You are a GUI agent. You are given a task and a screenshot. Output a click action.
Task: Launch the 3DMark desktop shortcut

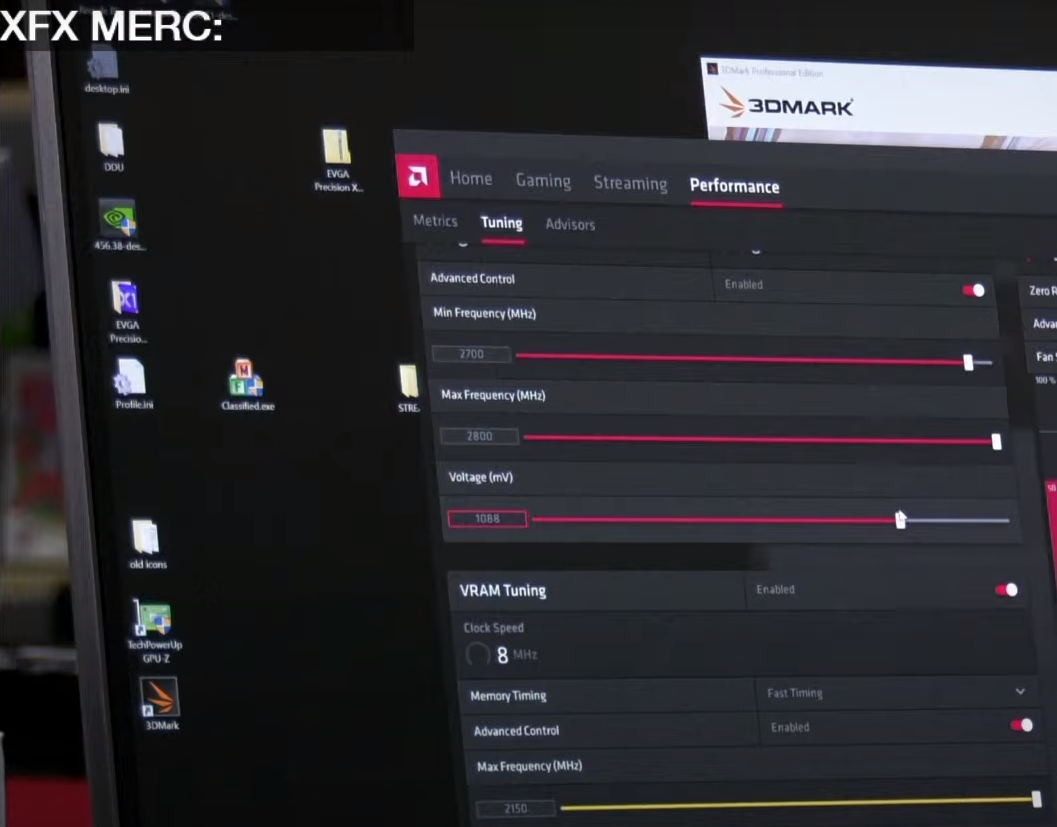[161, 703]
